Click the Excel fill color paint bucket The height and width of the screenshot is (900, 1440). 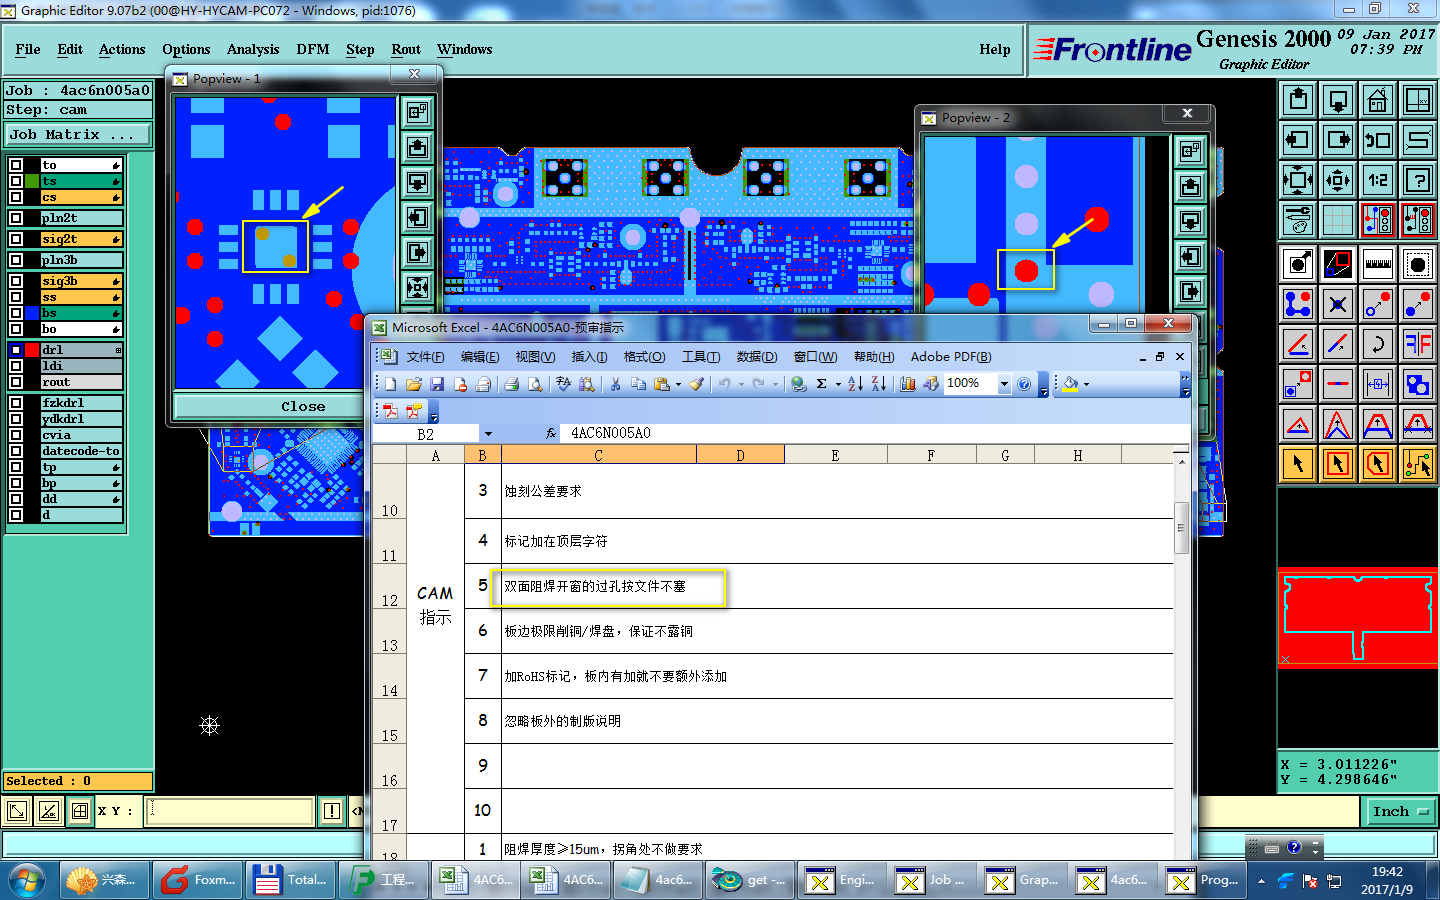point(1070,384)
